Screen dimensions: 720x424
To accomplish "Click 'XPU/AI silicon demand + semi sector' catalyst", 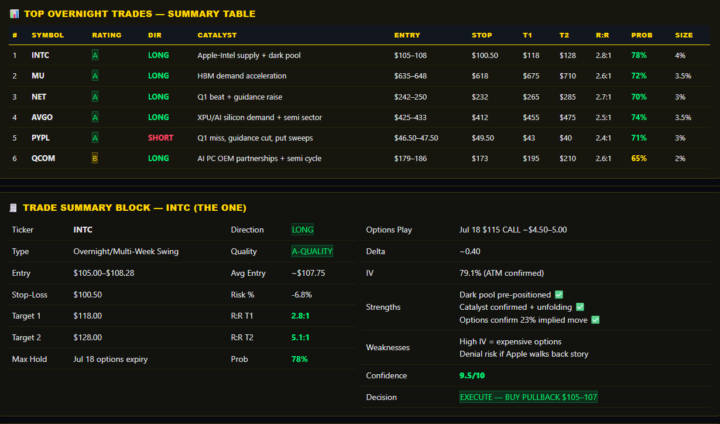I will (259, 118).
